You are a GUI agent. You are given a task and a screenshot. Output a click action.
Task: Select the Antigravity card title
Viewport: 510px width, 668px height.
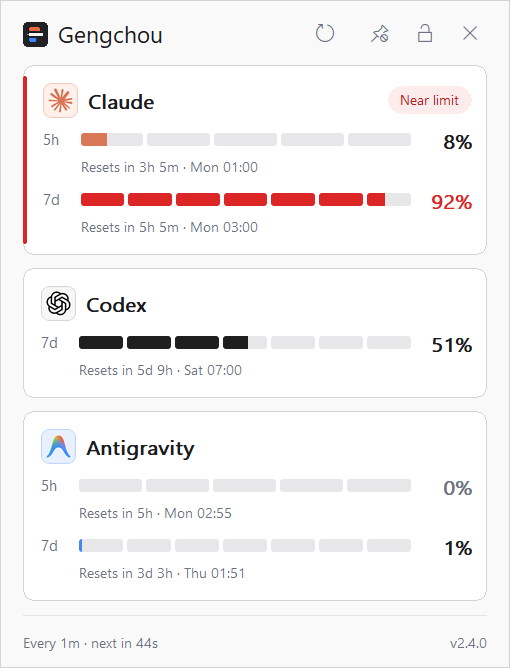coord(140,449)
